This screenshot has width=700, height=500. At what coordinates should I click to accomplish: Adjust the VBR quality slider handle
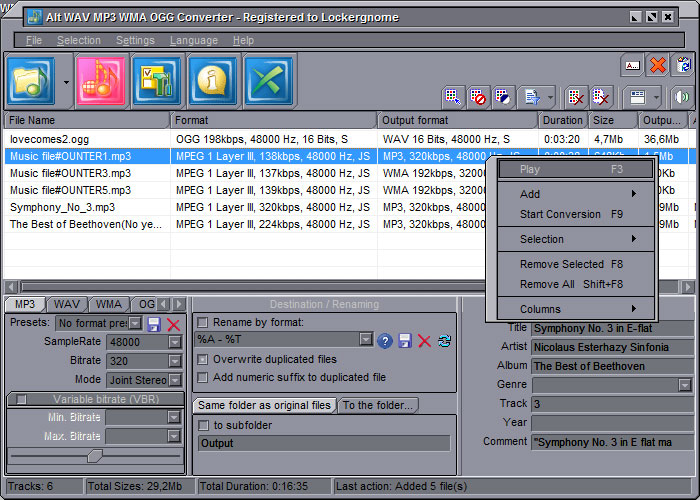(x=94, y=456)
